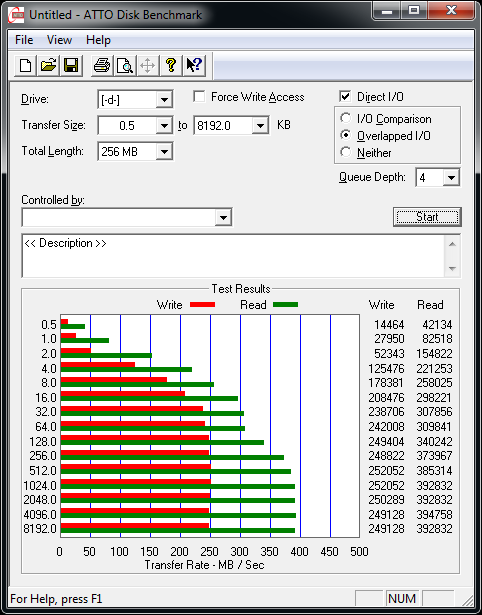The width and height of the screenshot is (482, 615).
Task: Click the read value 394758
Action: coord(435,514)
